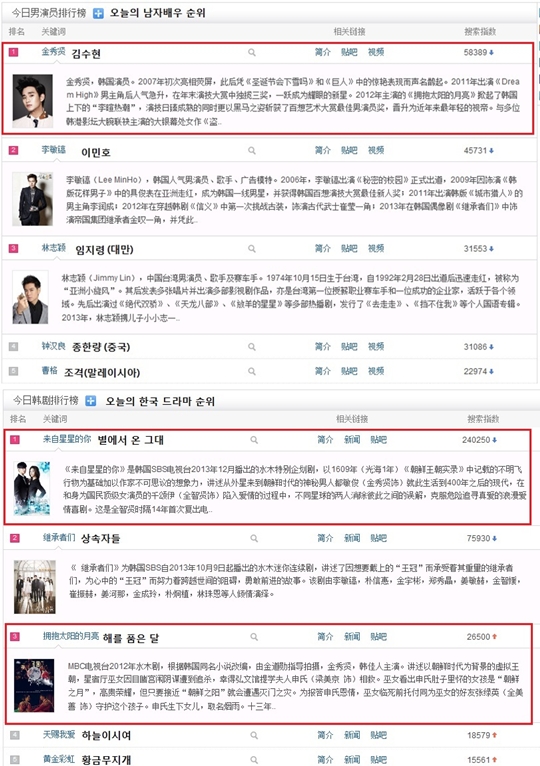Click the search icon in 임지령 row
The image size is (540, 766).
click(x=252, y=249)
